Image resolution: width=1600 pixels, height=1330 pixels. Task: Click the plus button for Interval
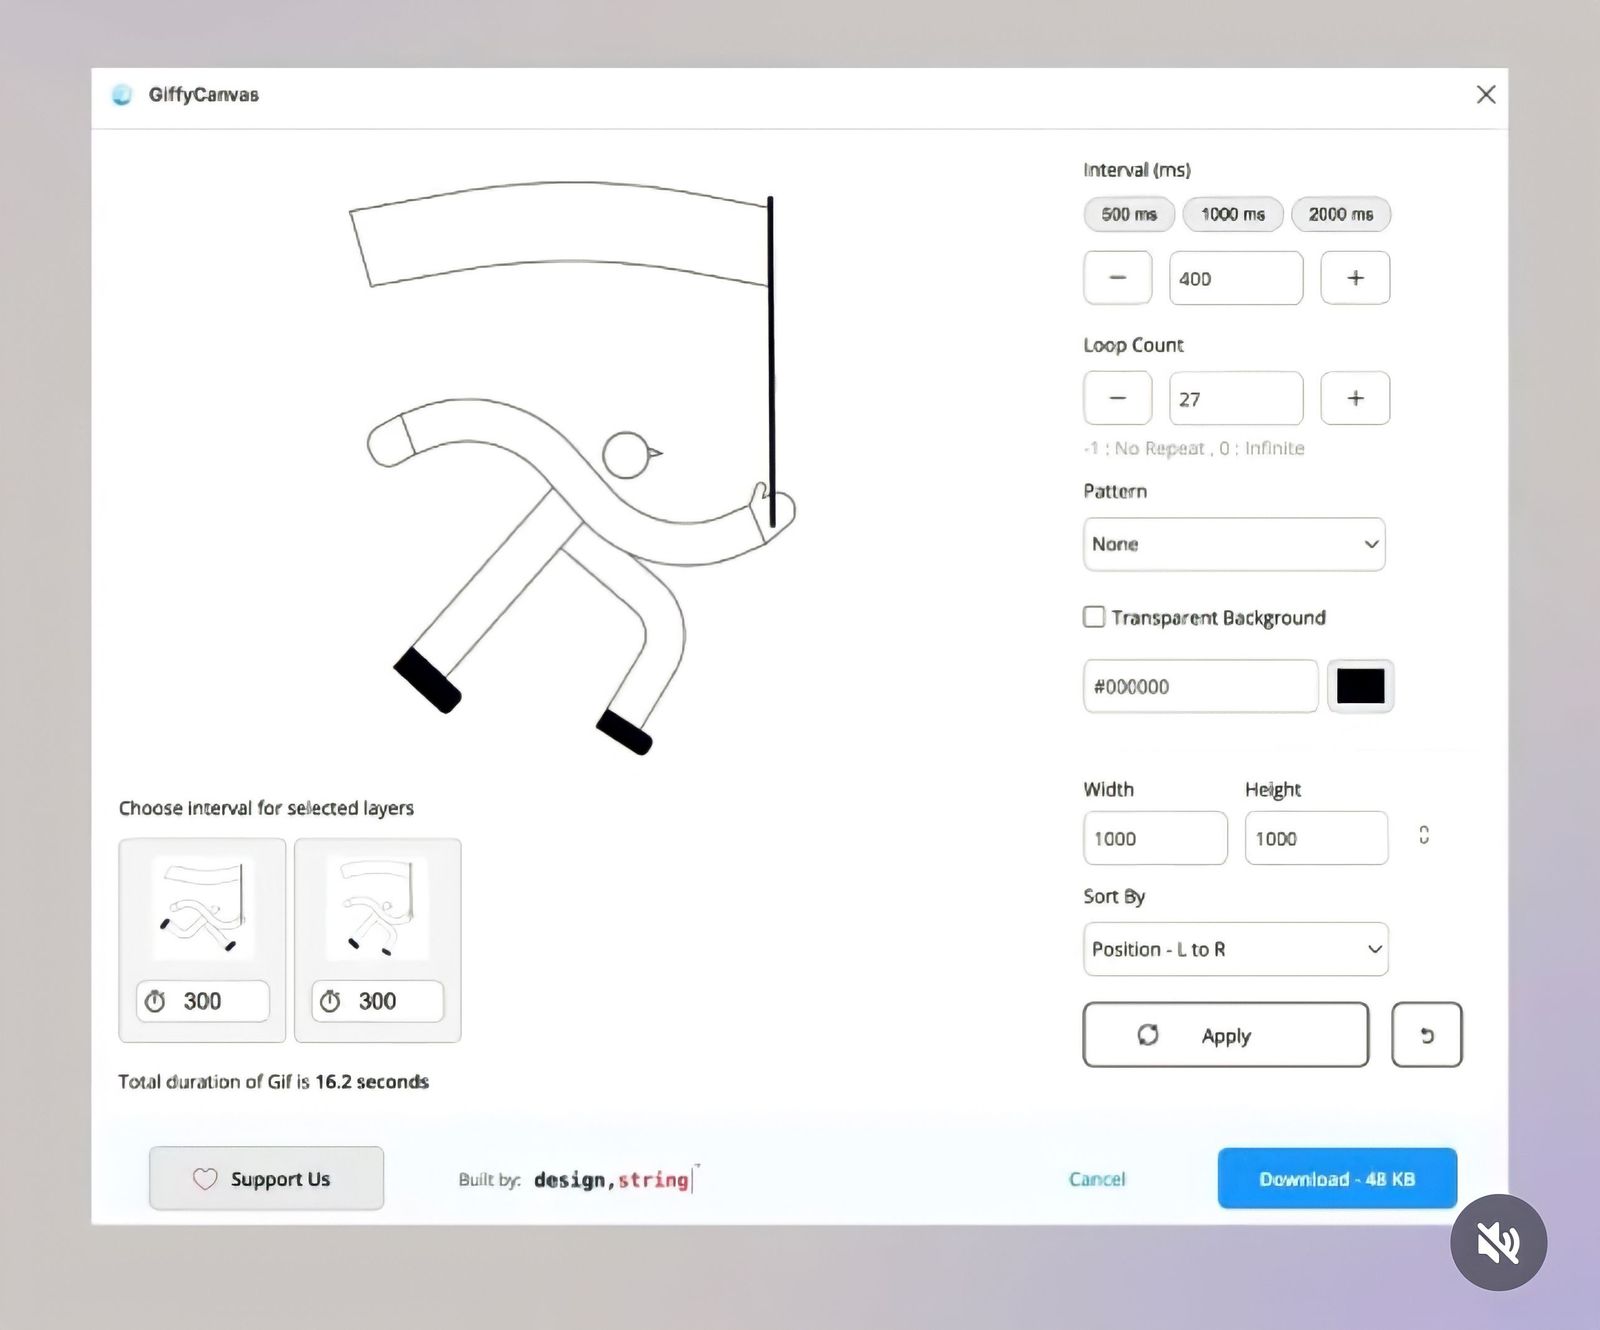point(1355,278)
